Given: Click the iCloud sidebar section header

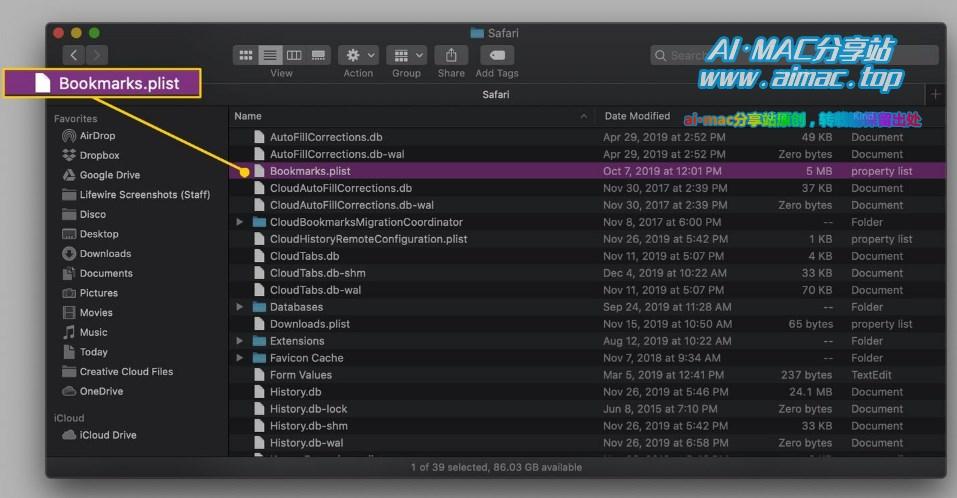Looking at the screenshot, I should pyautogui.click(x=69, y=418).
